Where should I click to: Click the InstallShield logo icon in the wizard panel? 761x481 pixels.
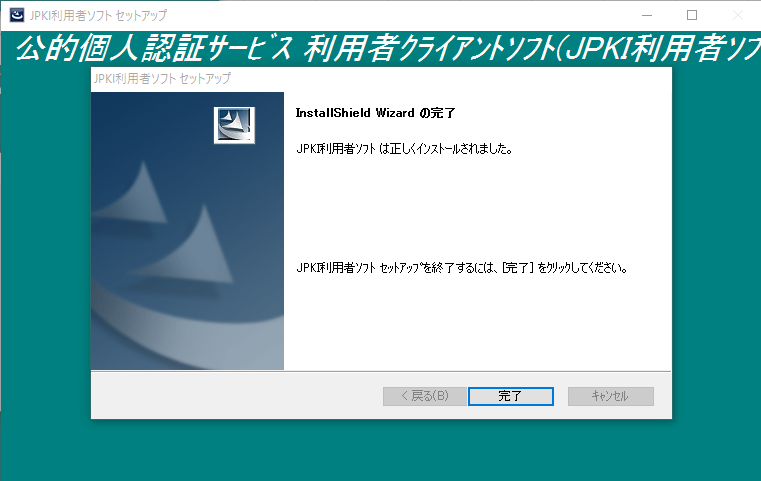tap(234, 125)
